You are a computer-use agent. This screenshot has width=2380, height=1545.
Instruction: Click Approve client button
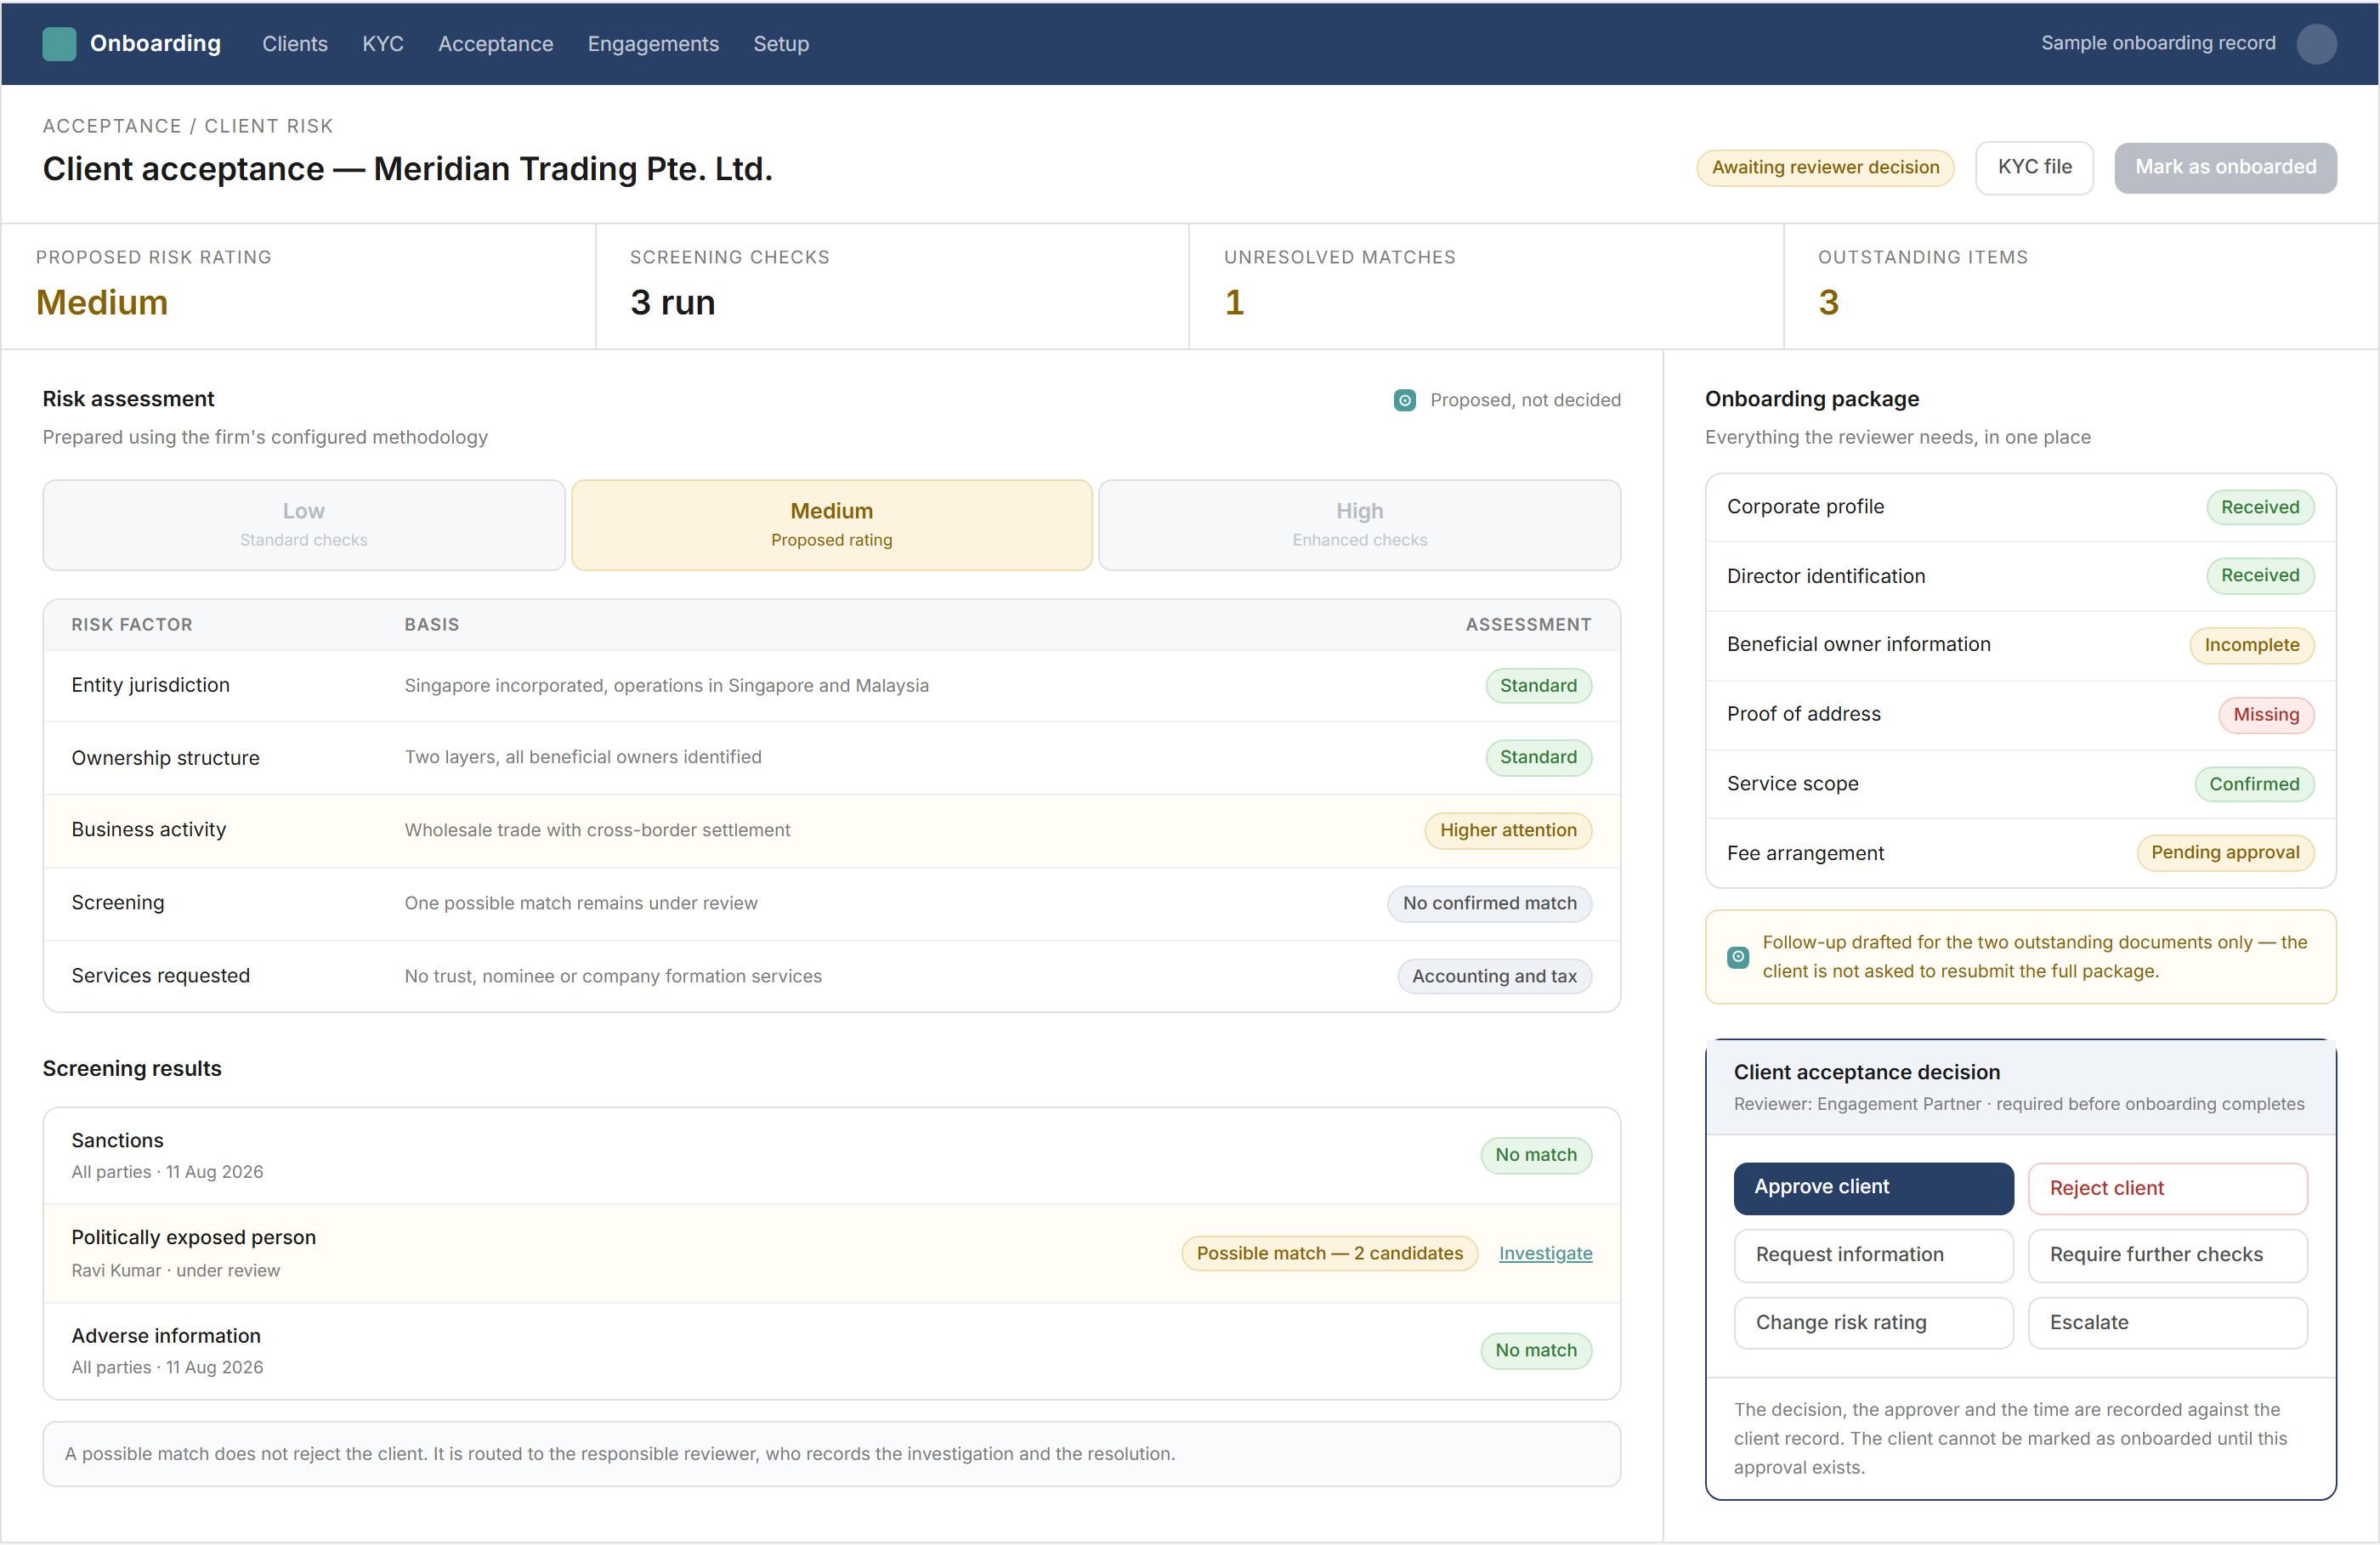(1873, 1187)
